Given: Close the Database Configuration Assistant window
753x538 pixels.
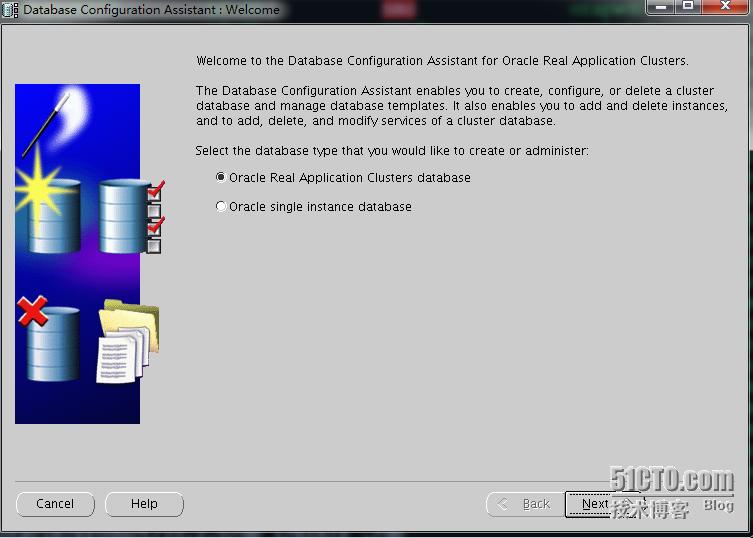Looking at the screenshot, I should (x=726, y=7).
